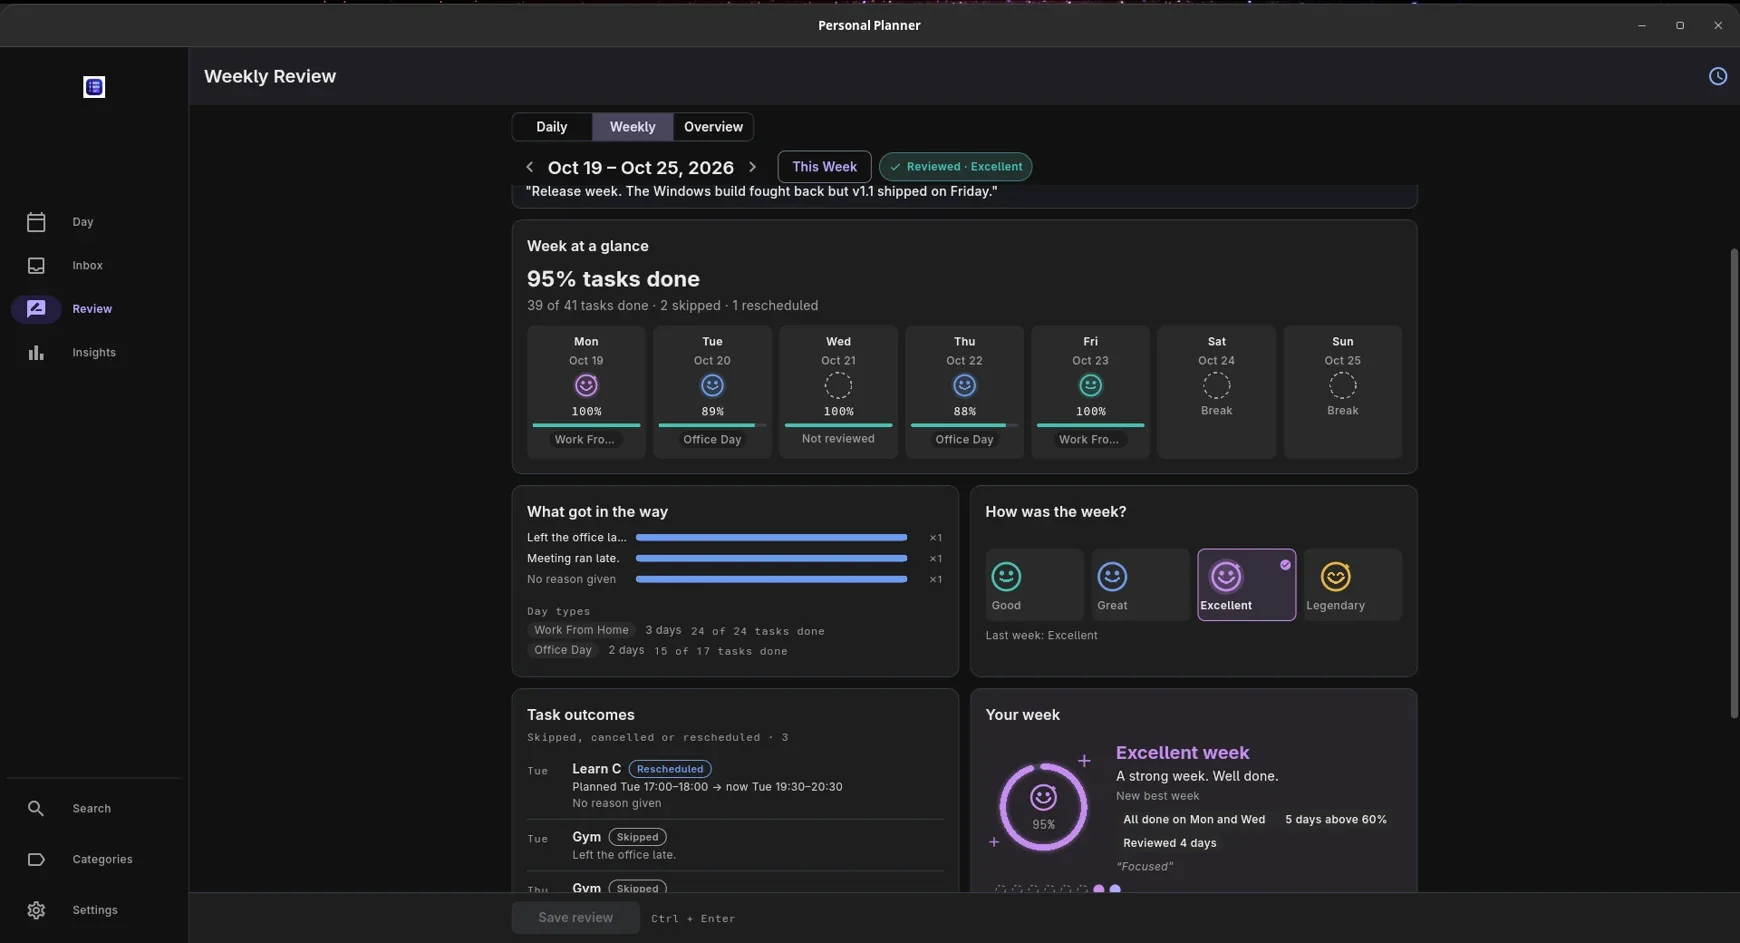The image size is (1740, 943).
Task: Click the Reviewed · Excellent badge
Action: tap(956, 167)
